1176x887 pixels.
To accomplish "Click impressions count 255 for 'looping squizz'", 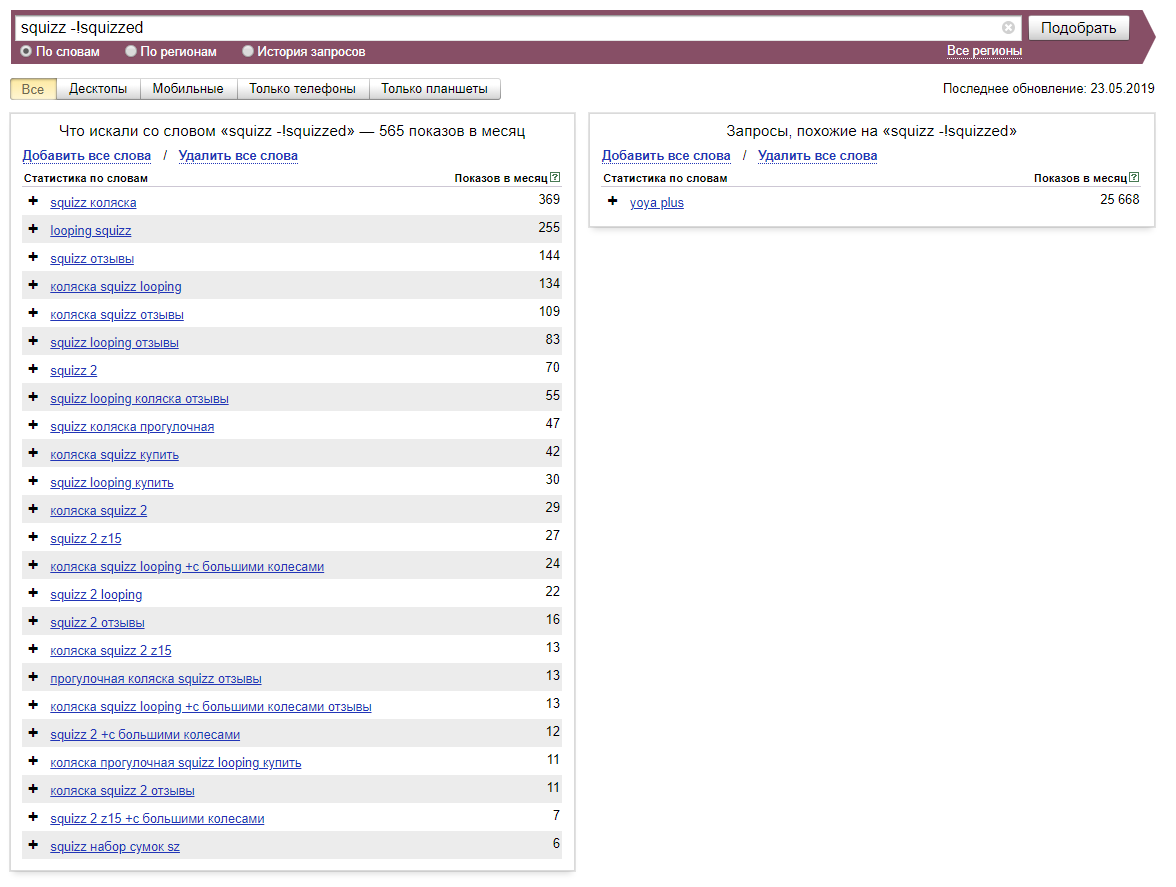I will pyautogui.click(x=549, y=227).
